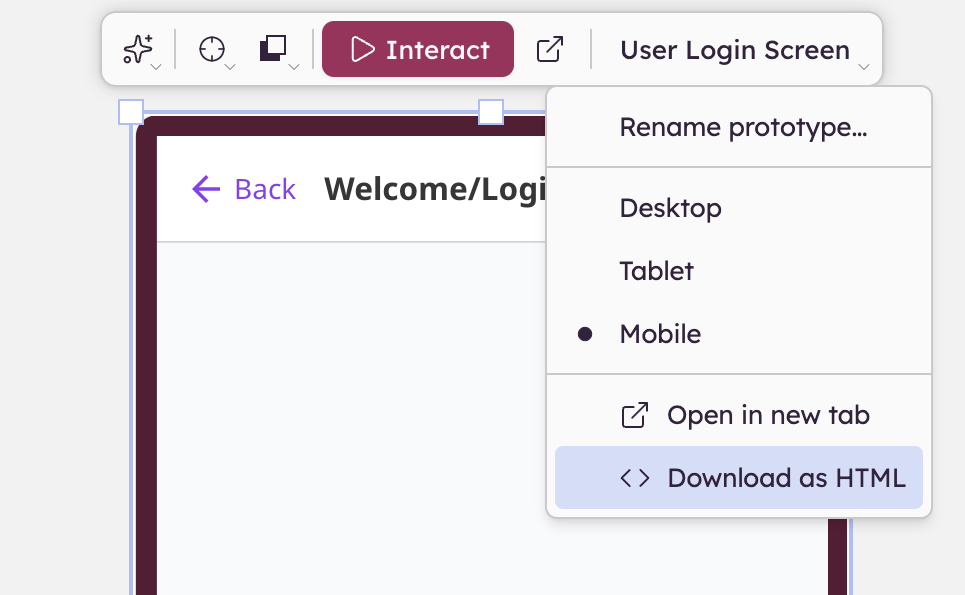Click the crosshair target icon

pyautogui.click(x=211, y=49)
